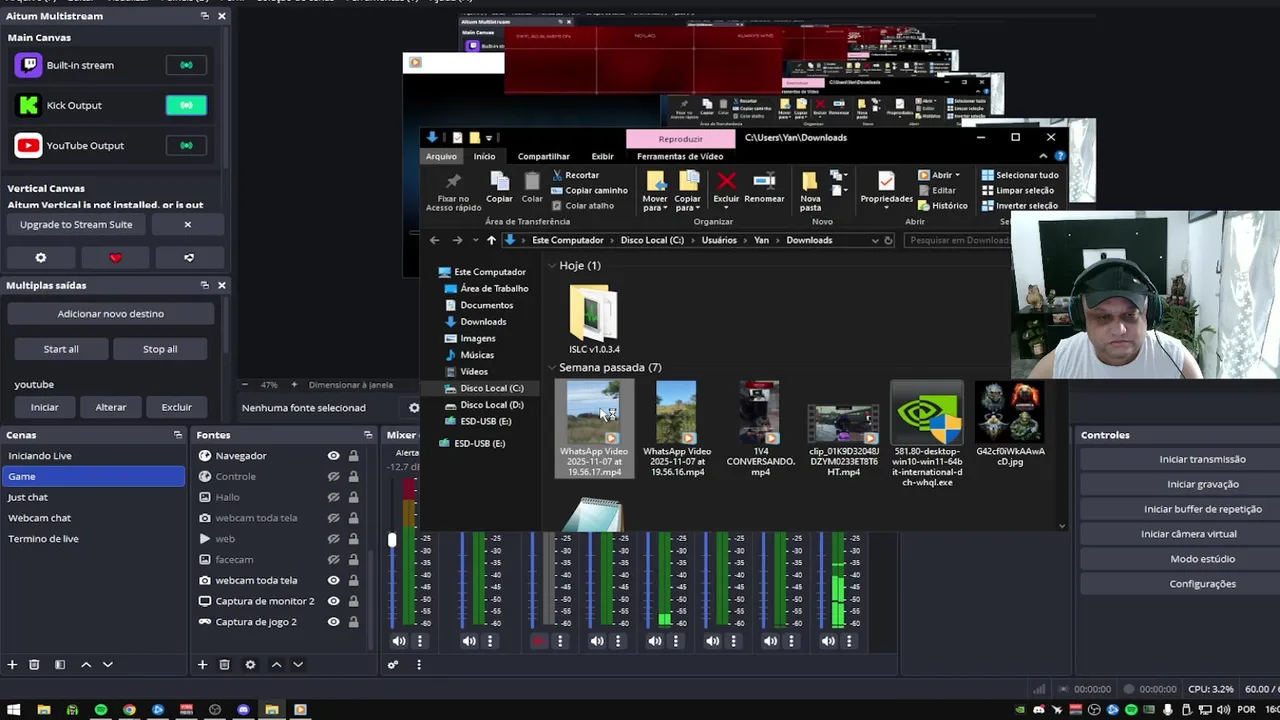Hide the Navegador source with its eye icon
Viewport: 1280px width, 720px height.
pyautogui.click(x=334, y=456)
